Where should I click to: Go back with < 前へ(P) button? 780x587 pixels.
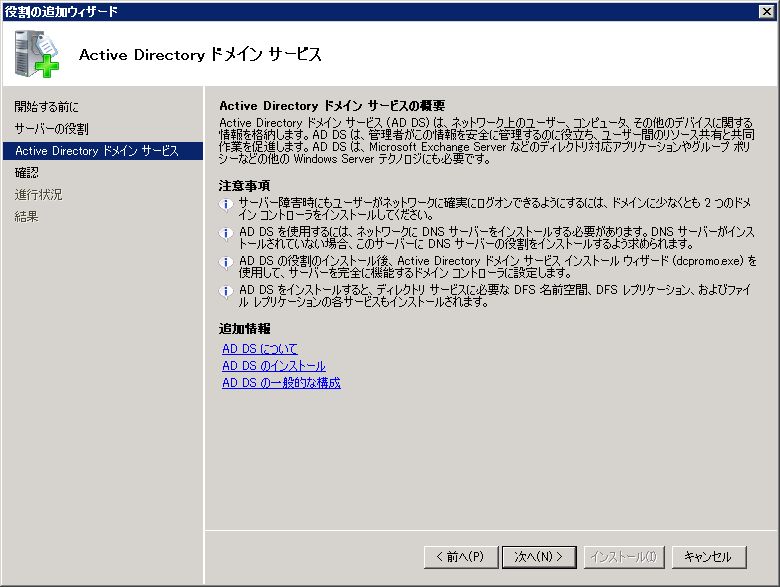tap(461, 557)
